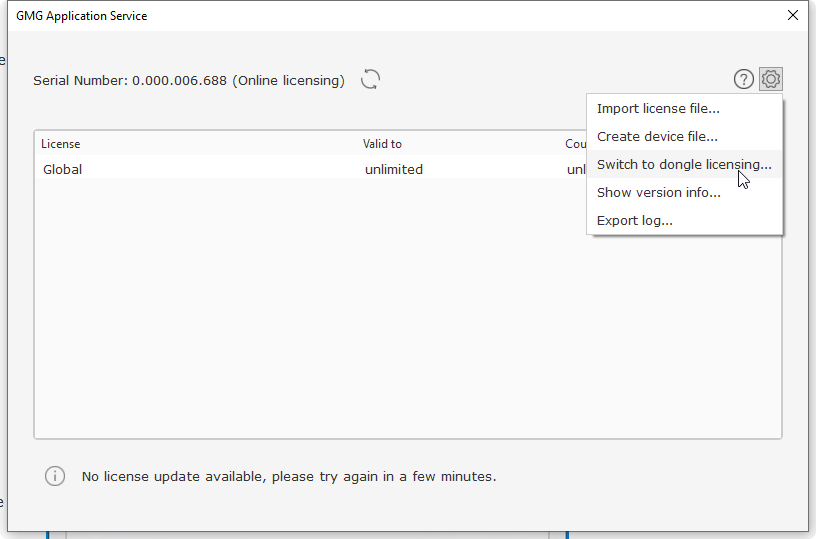This screenshot has width=816, height=539.
Task: Open help via the question mark icon
Action: pos(744,80)
